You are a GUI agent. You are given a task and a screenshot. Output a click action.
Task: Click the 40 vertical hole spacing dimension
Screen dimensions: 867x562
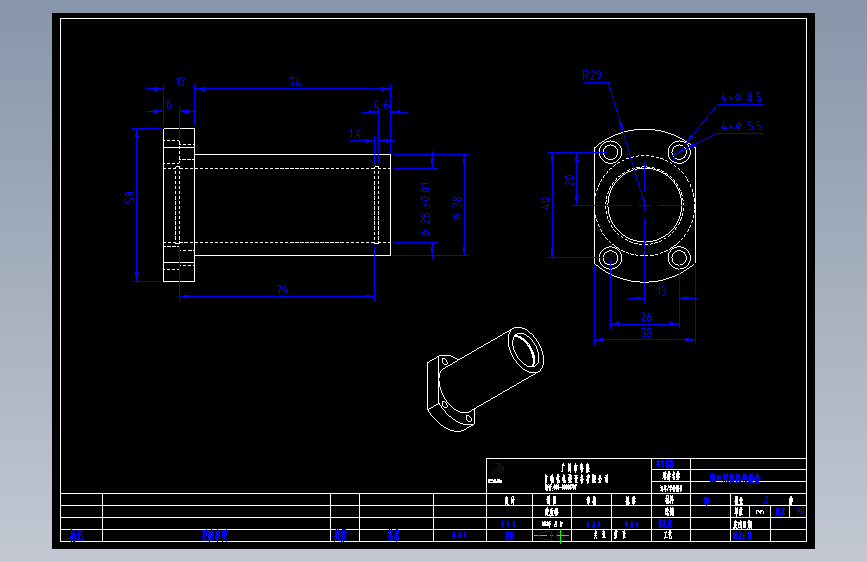545,203
